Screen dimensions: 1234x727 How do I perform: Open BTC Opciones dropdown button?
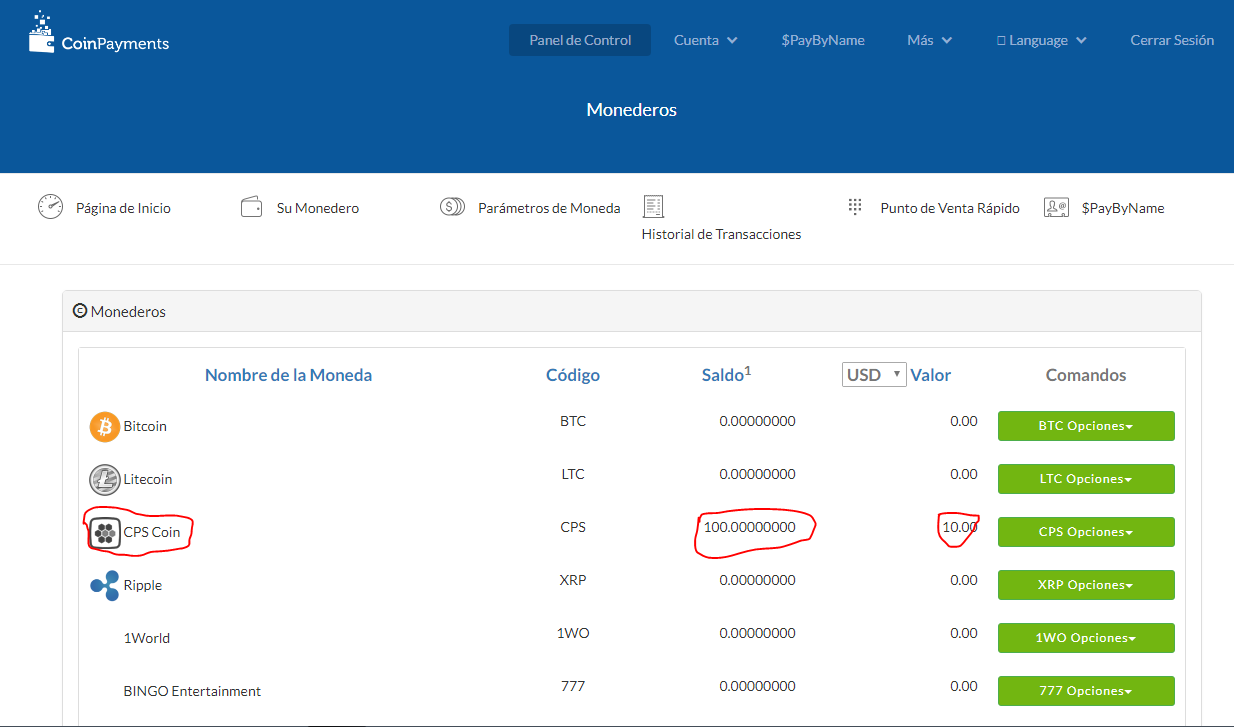[x=1086, y=426]
